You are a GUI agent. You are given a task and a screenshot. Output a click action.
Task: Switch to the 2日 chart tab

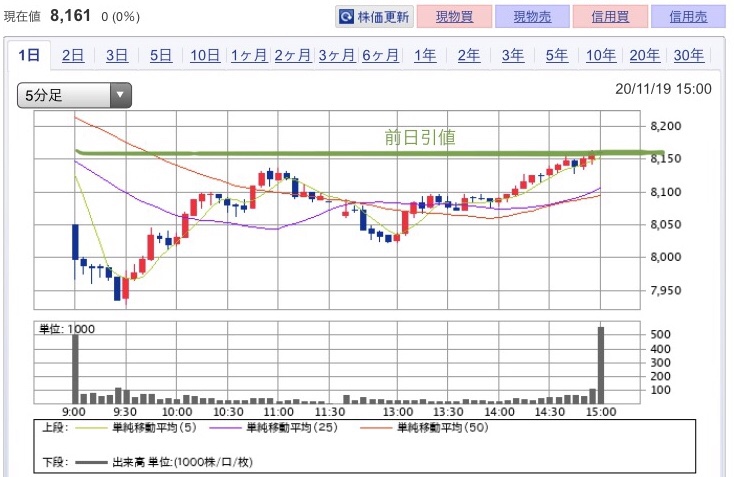[73, 55]
